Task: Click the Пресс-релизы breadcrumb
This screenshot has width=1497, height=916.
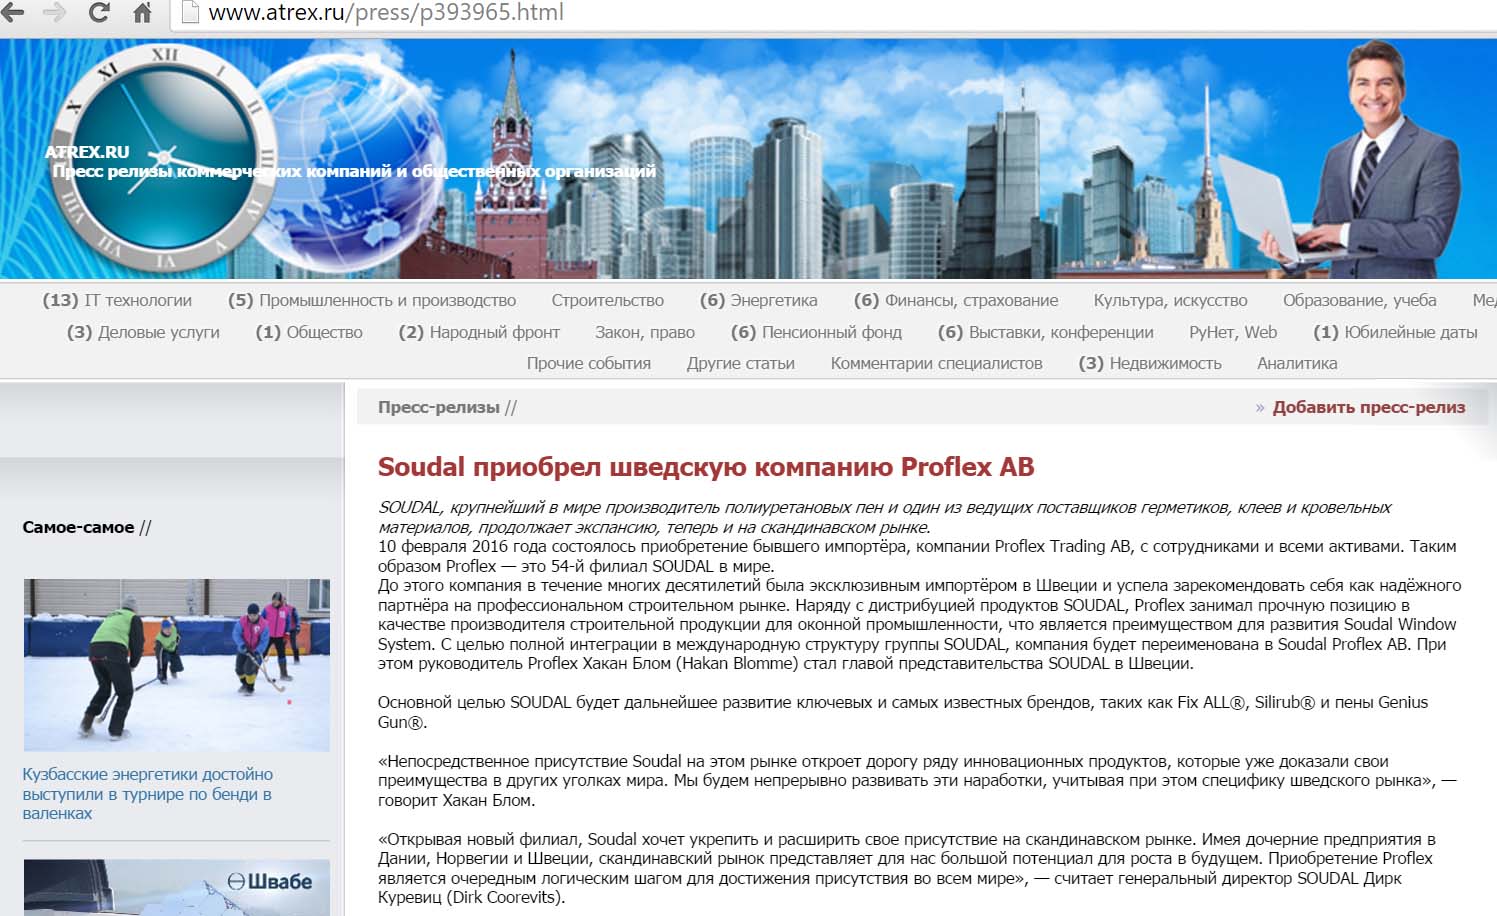Action: coord(439,407)
